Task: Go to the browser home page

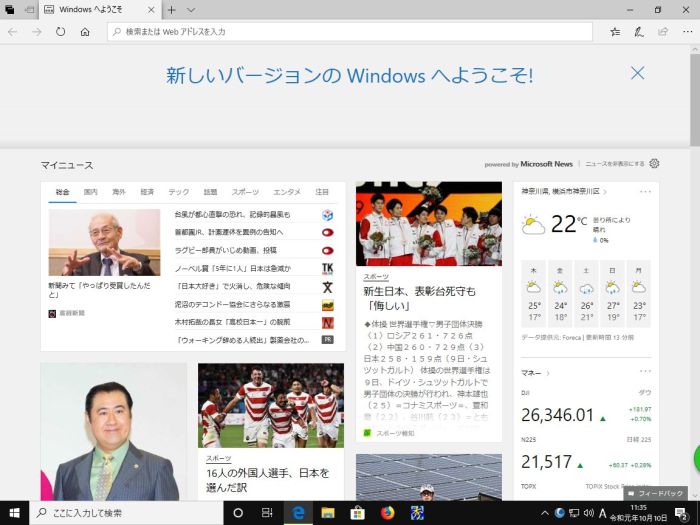Action: [85, 32]
